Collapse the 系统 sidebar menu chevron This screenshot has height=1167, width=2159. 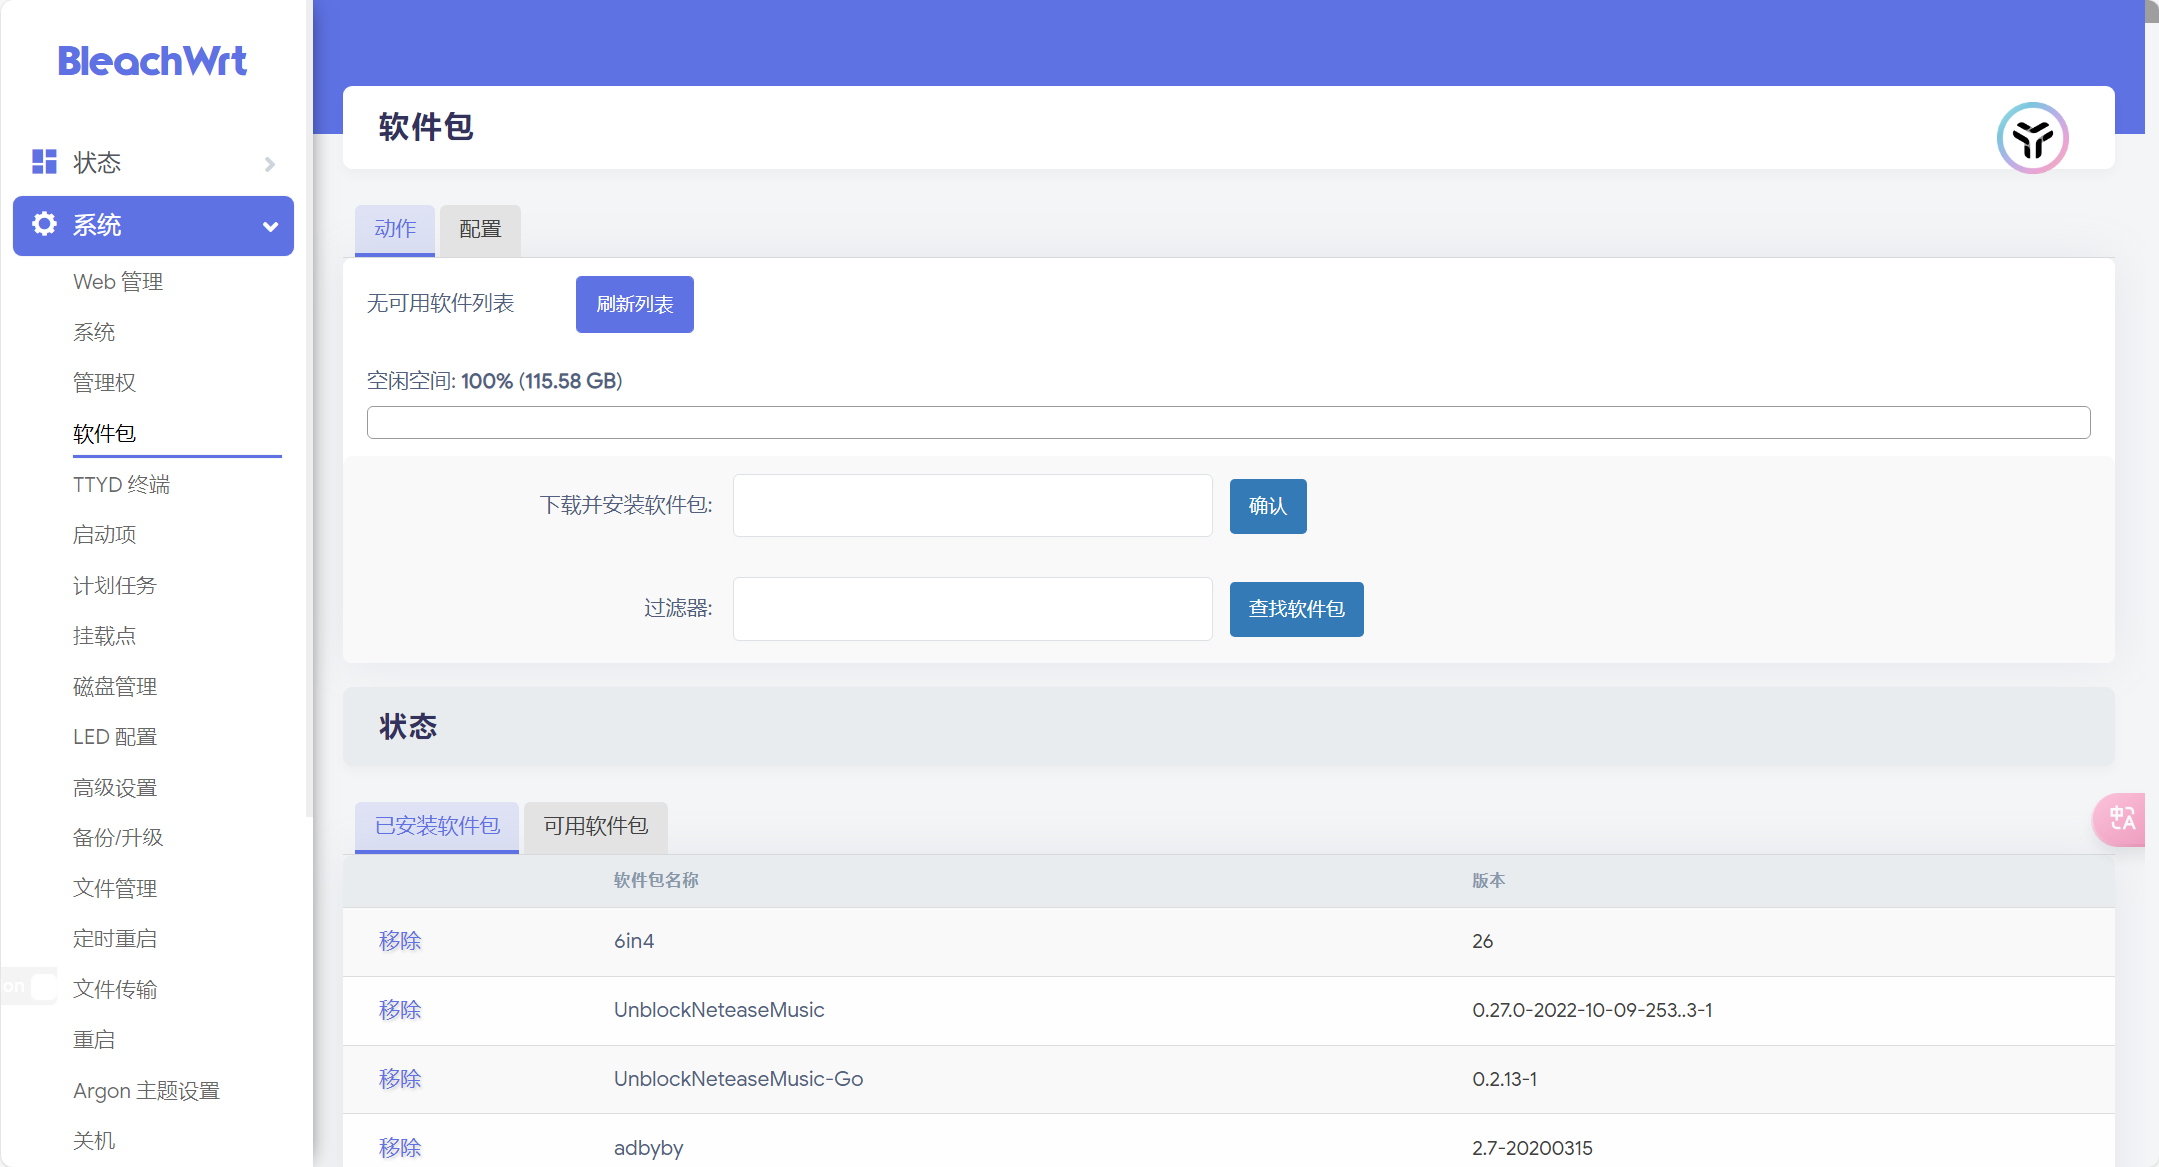[x=269, y=227]
